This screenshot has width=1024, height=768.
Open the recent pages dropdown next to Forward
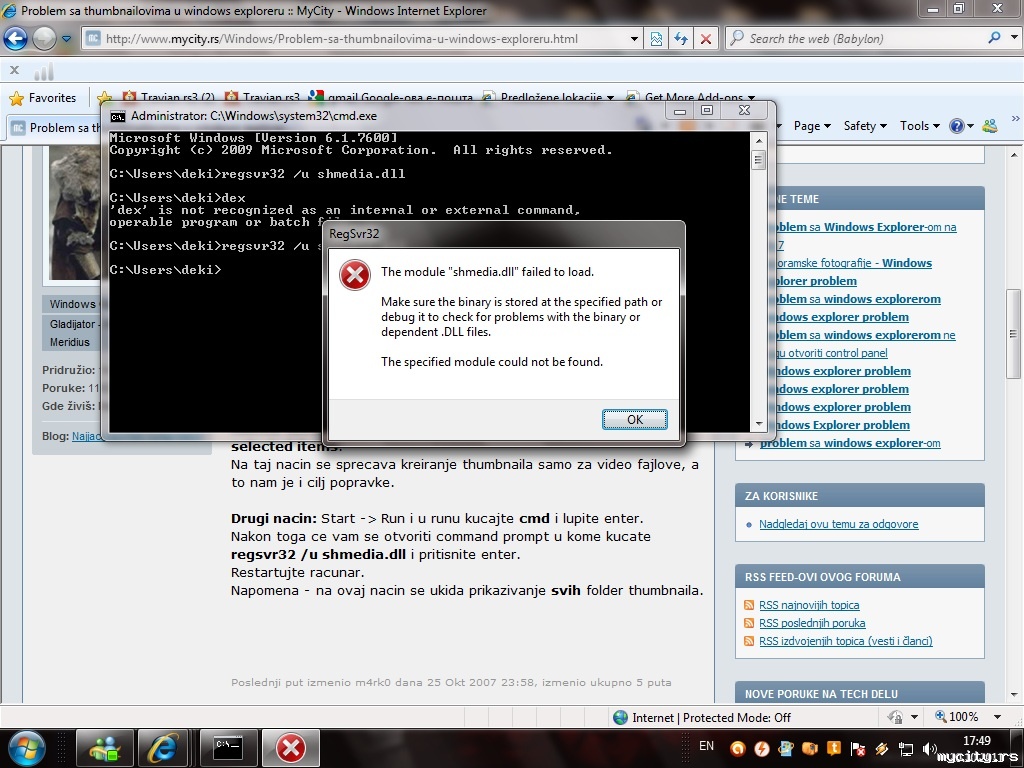click(x=66, y=39)
